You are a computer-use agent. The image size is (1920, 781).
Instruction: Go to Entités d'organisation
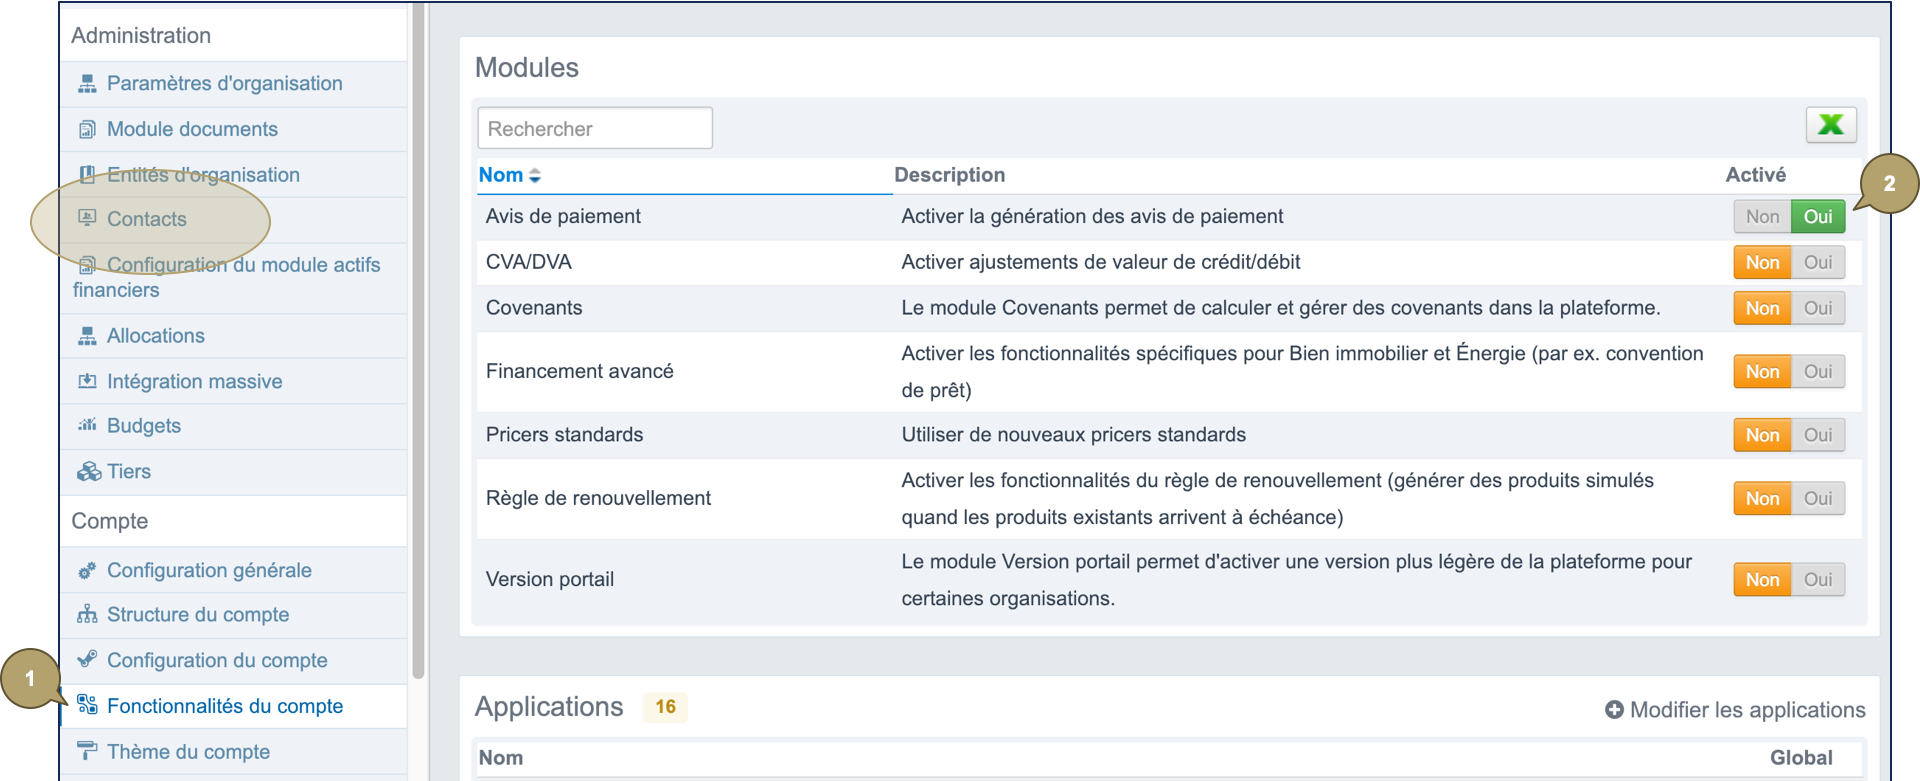click(203, 175)
